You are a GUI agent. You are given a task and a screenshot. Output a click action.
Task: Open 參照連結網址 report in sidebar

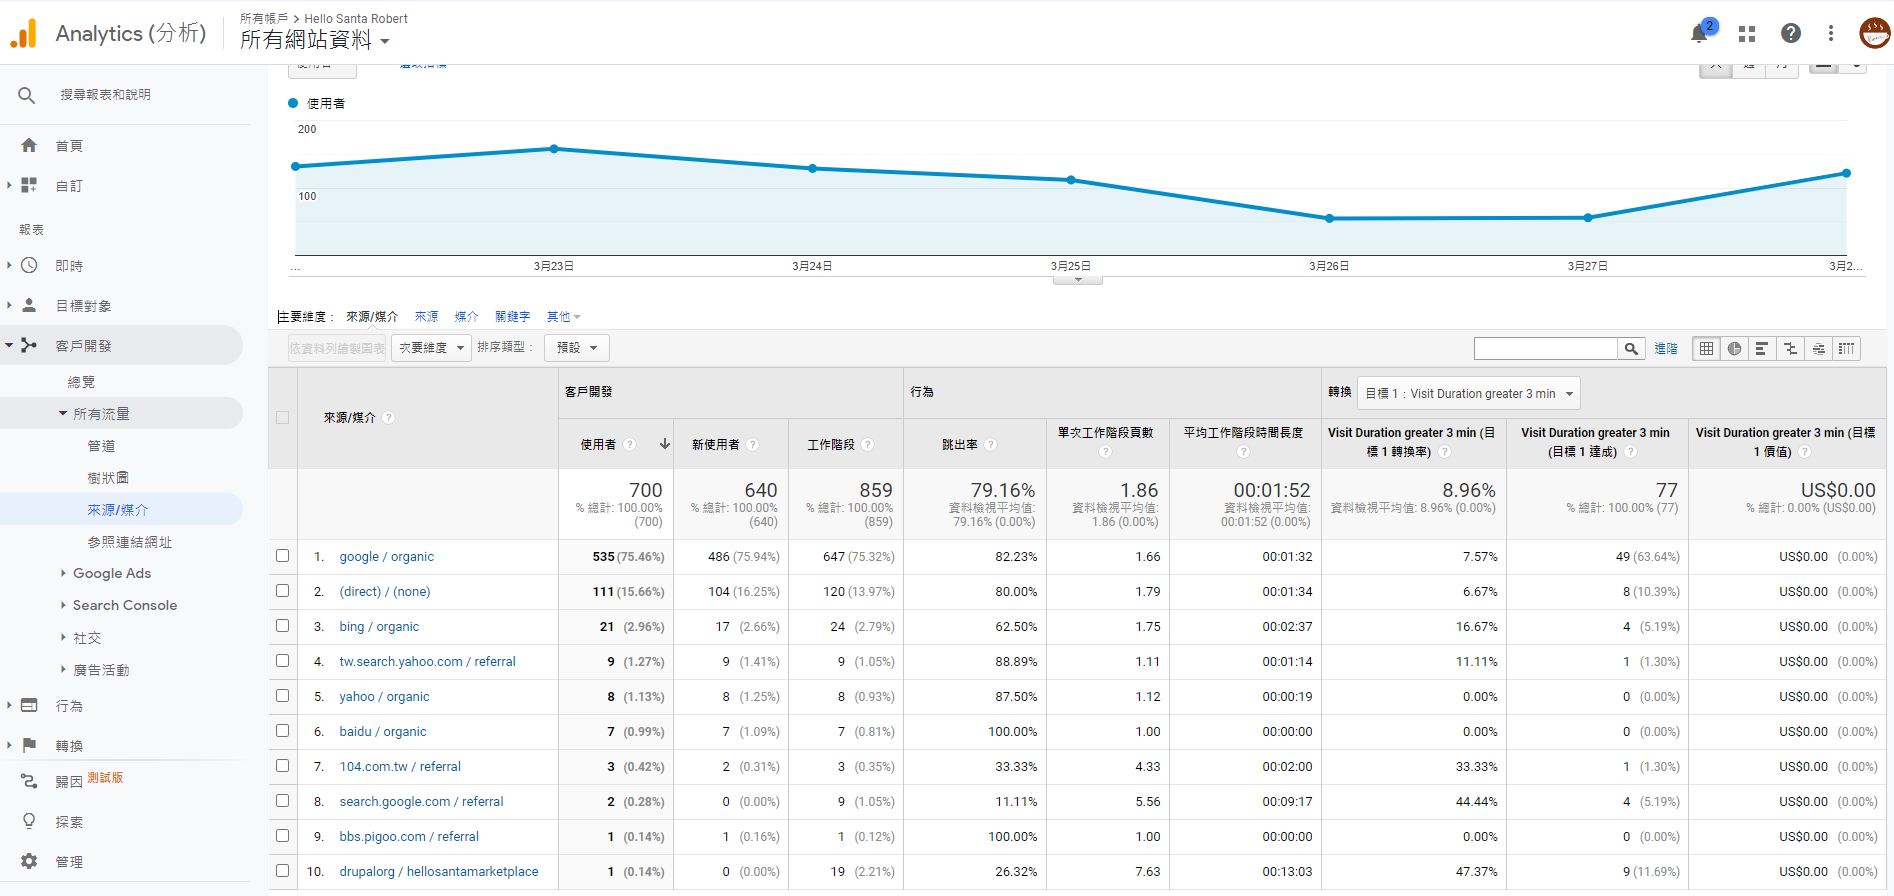pos(130,542)
